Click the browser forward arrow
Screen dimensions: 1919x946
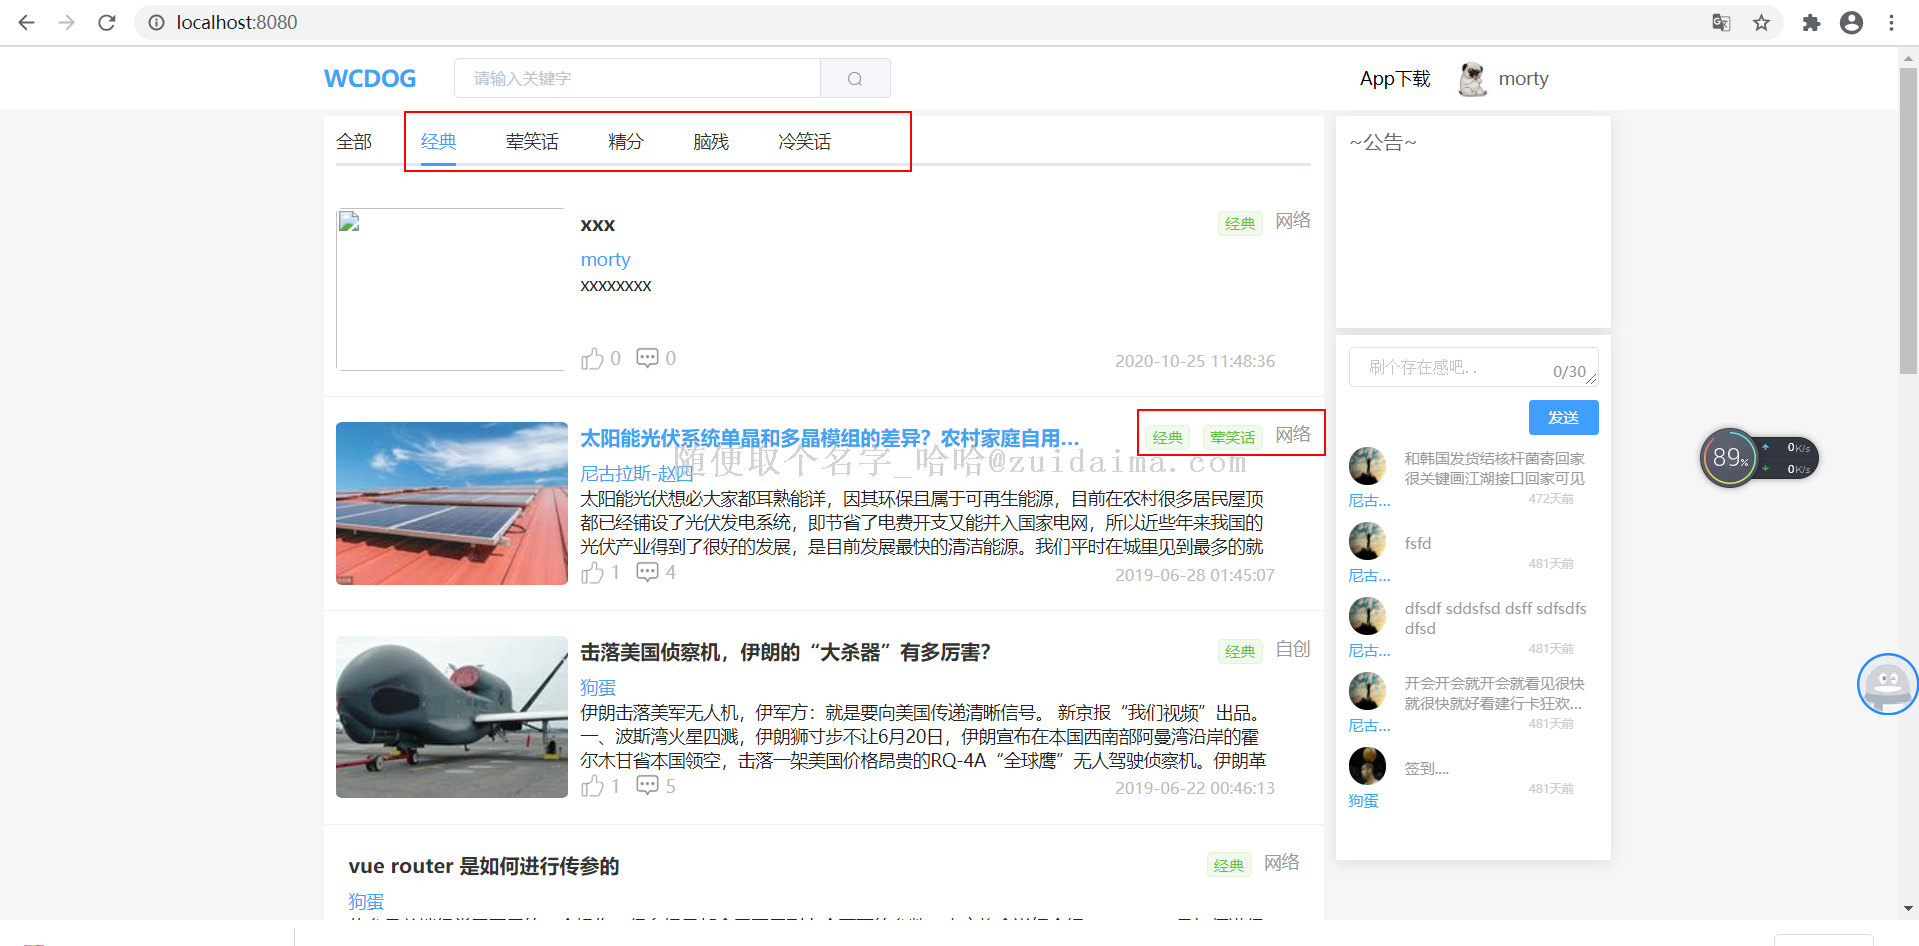(x=66, y=22)
